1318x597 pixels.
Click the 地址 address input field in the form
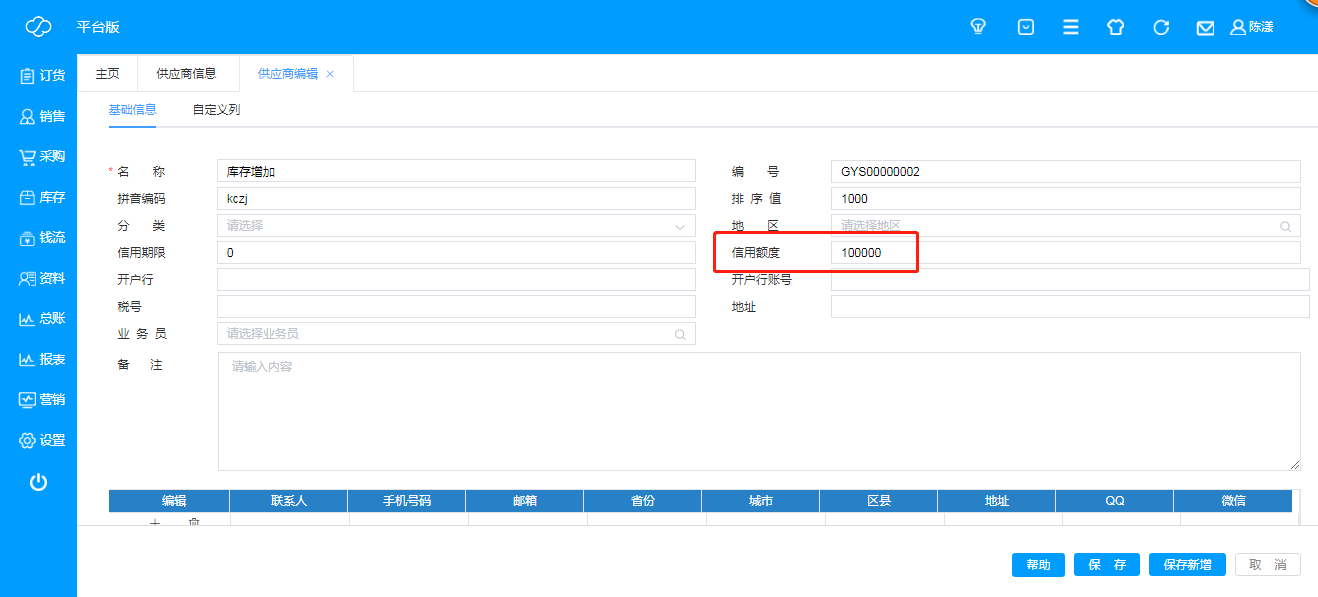click(1070, 306)
